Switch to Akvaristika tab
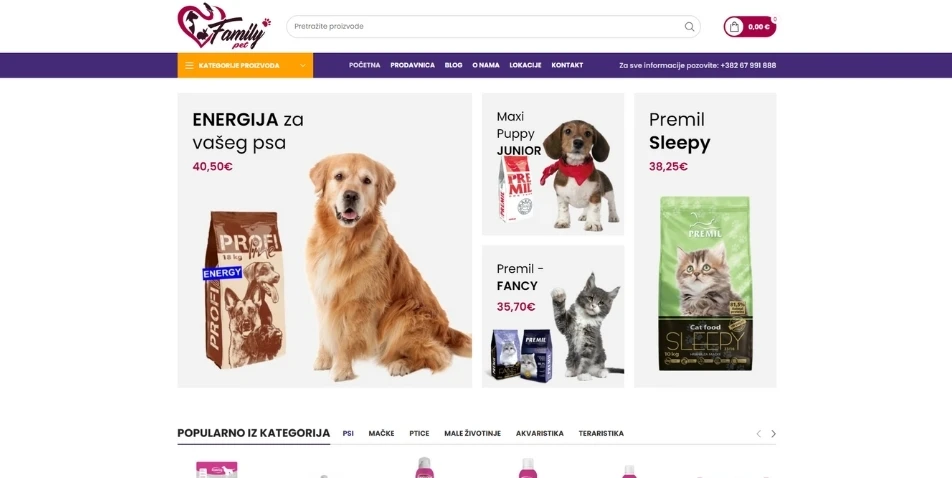This screenshot has height=478, width=952. [540, 434]
